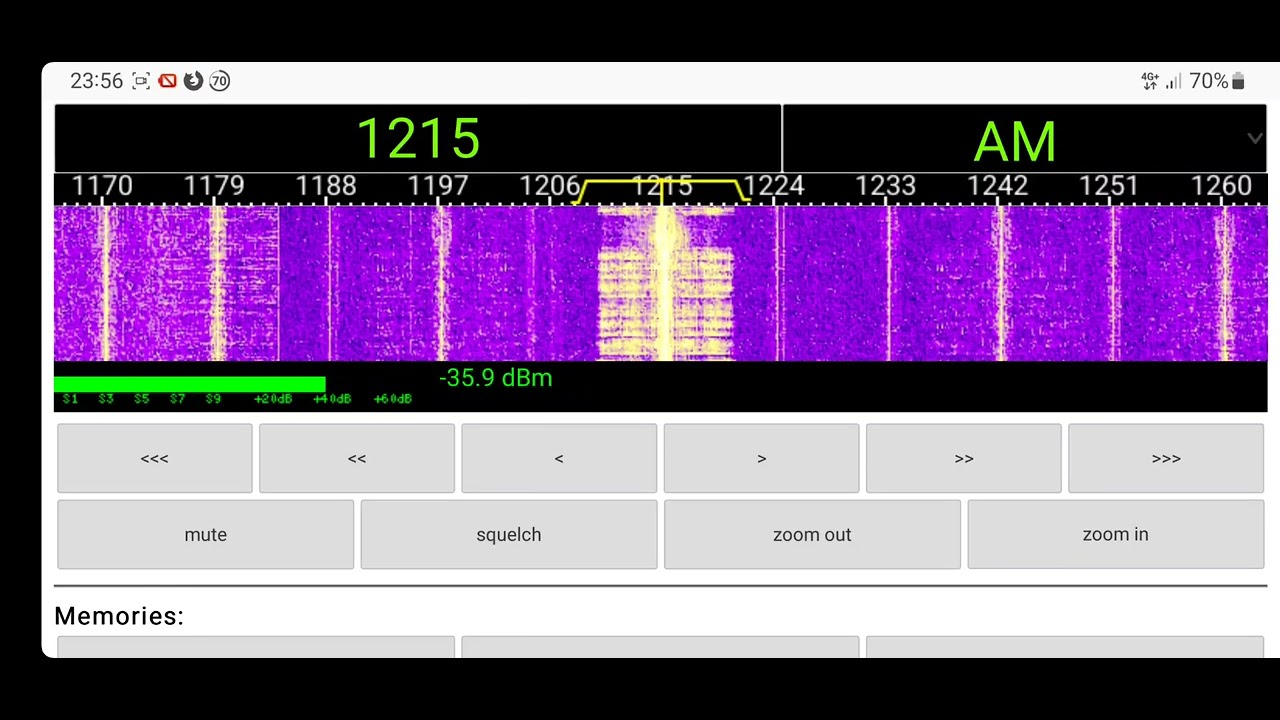Step up with the > button
Screen dimensions: 1280x720
(x=761, y=458)
